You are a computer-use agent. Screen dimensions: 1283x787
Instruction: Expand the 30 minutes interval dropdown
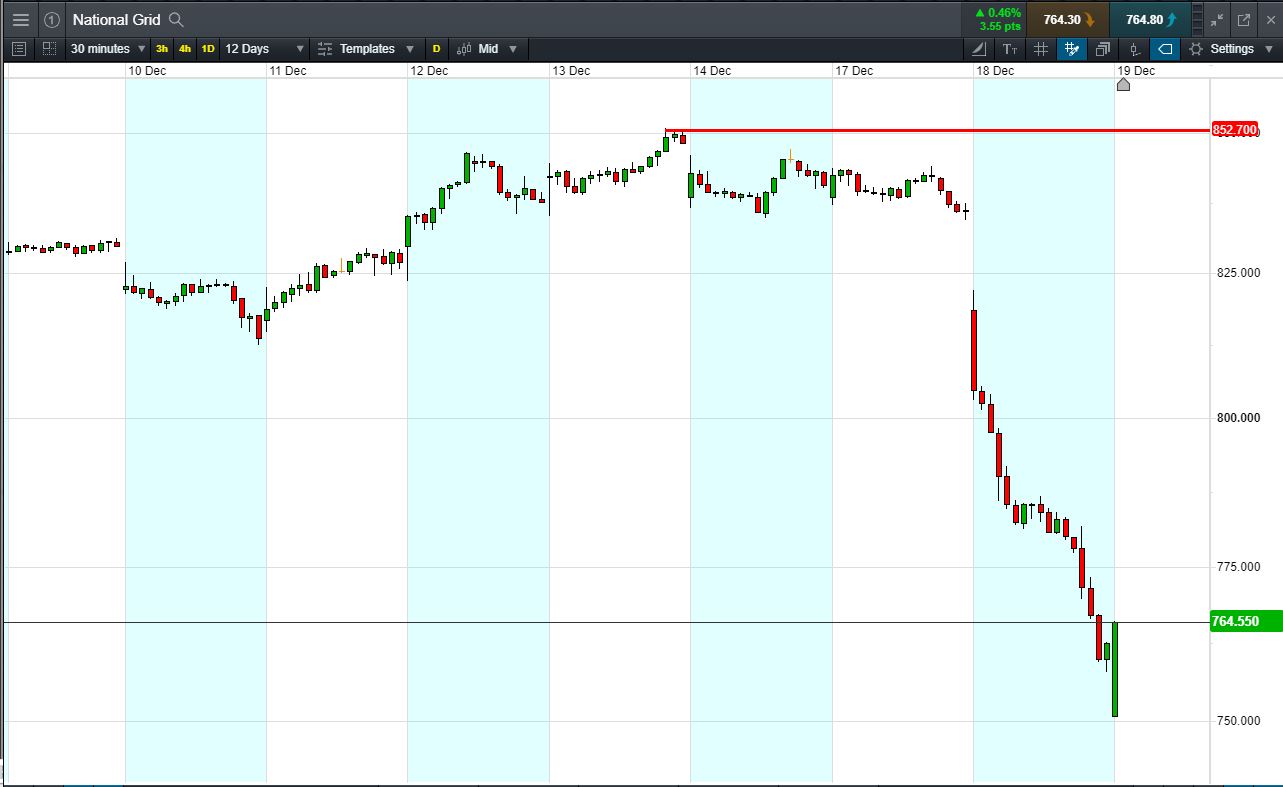[141, 49]
